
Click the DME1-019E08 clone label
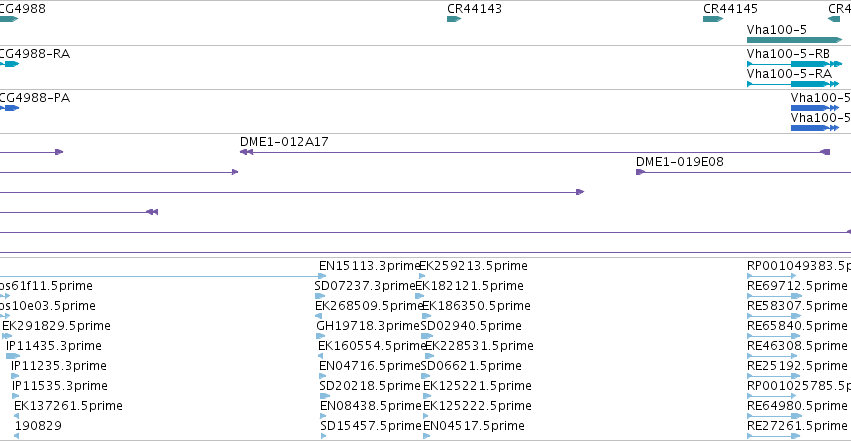tap(679, 162)
